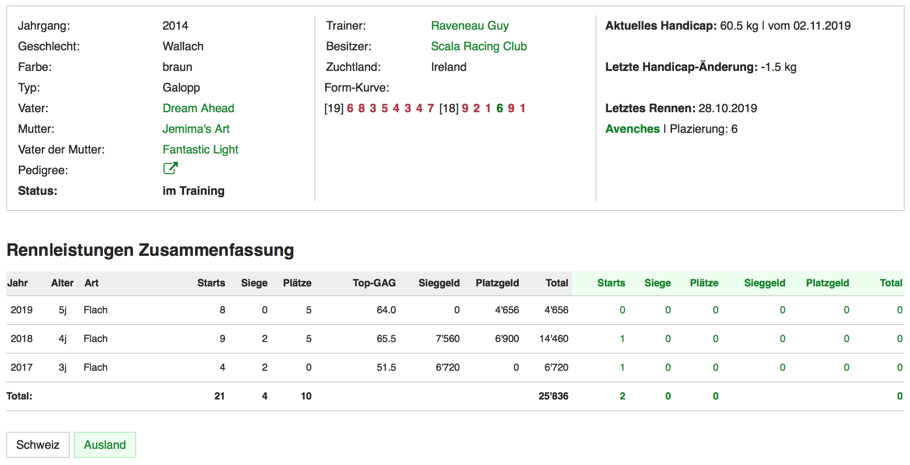Open dam Jemima's Art link
910x465 pixels.
click(x=196, y=129)
